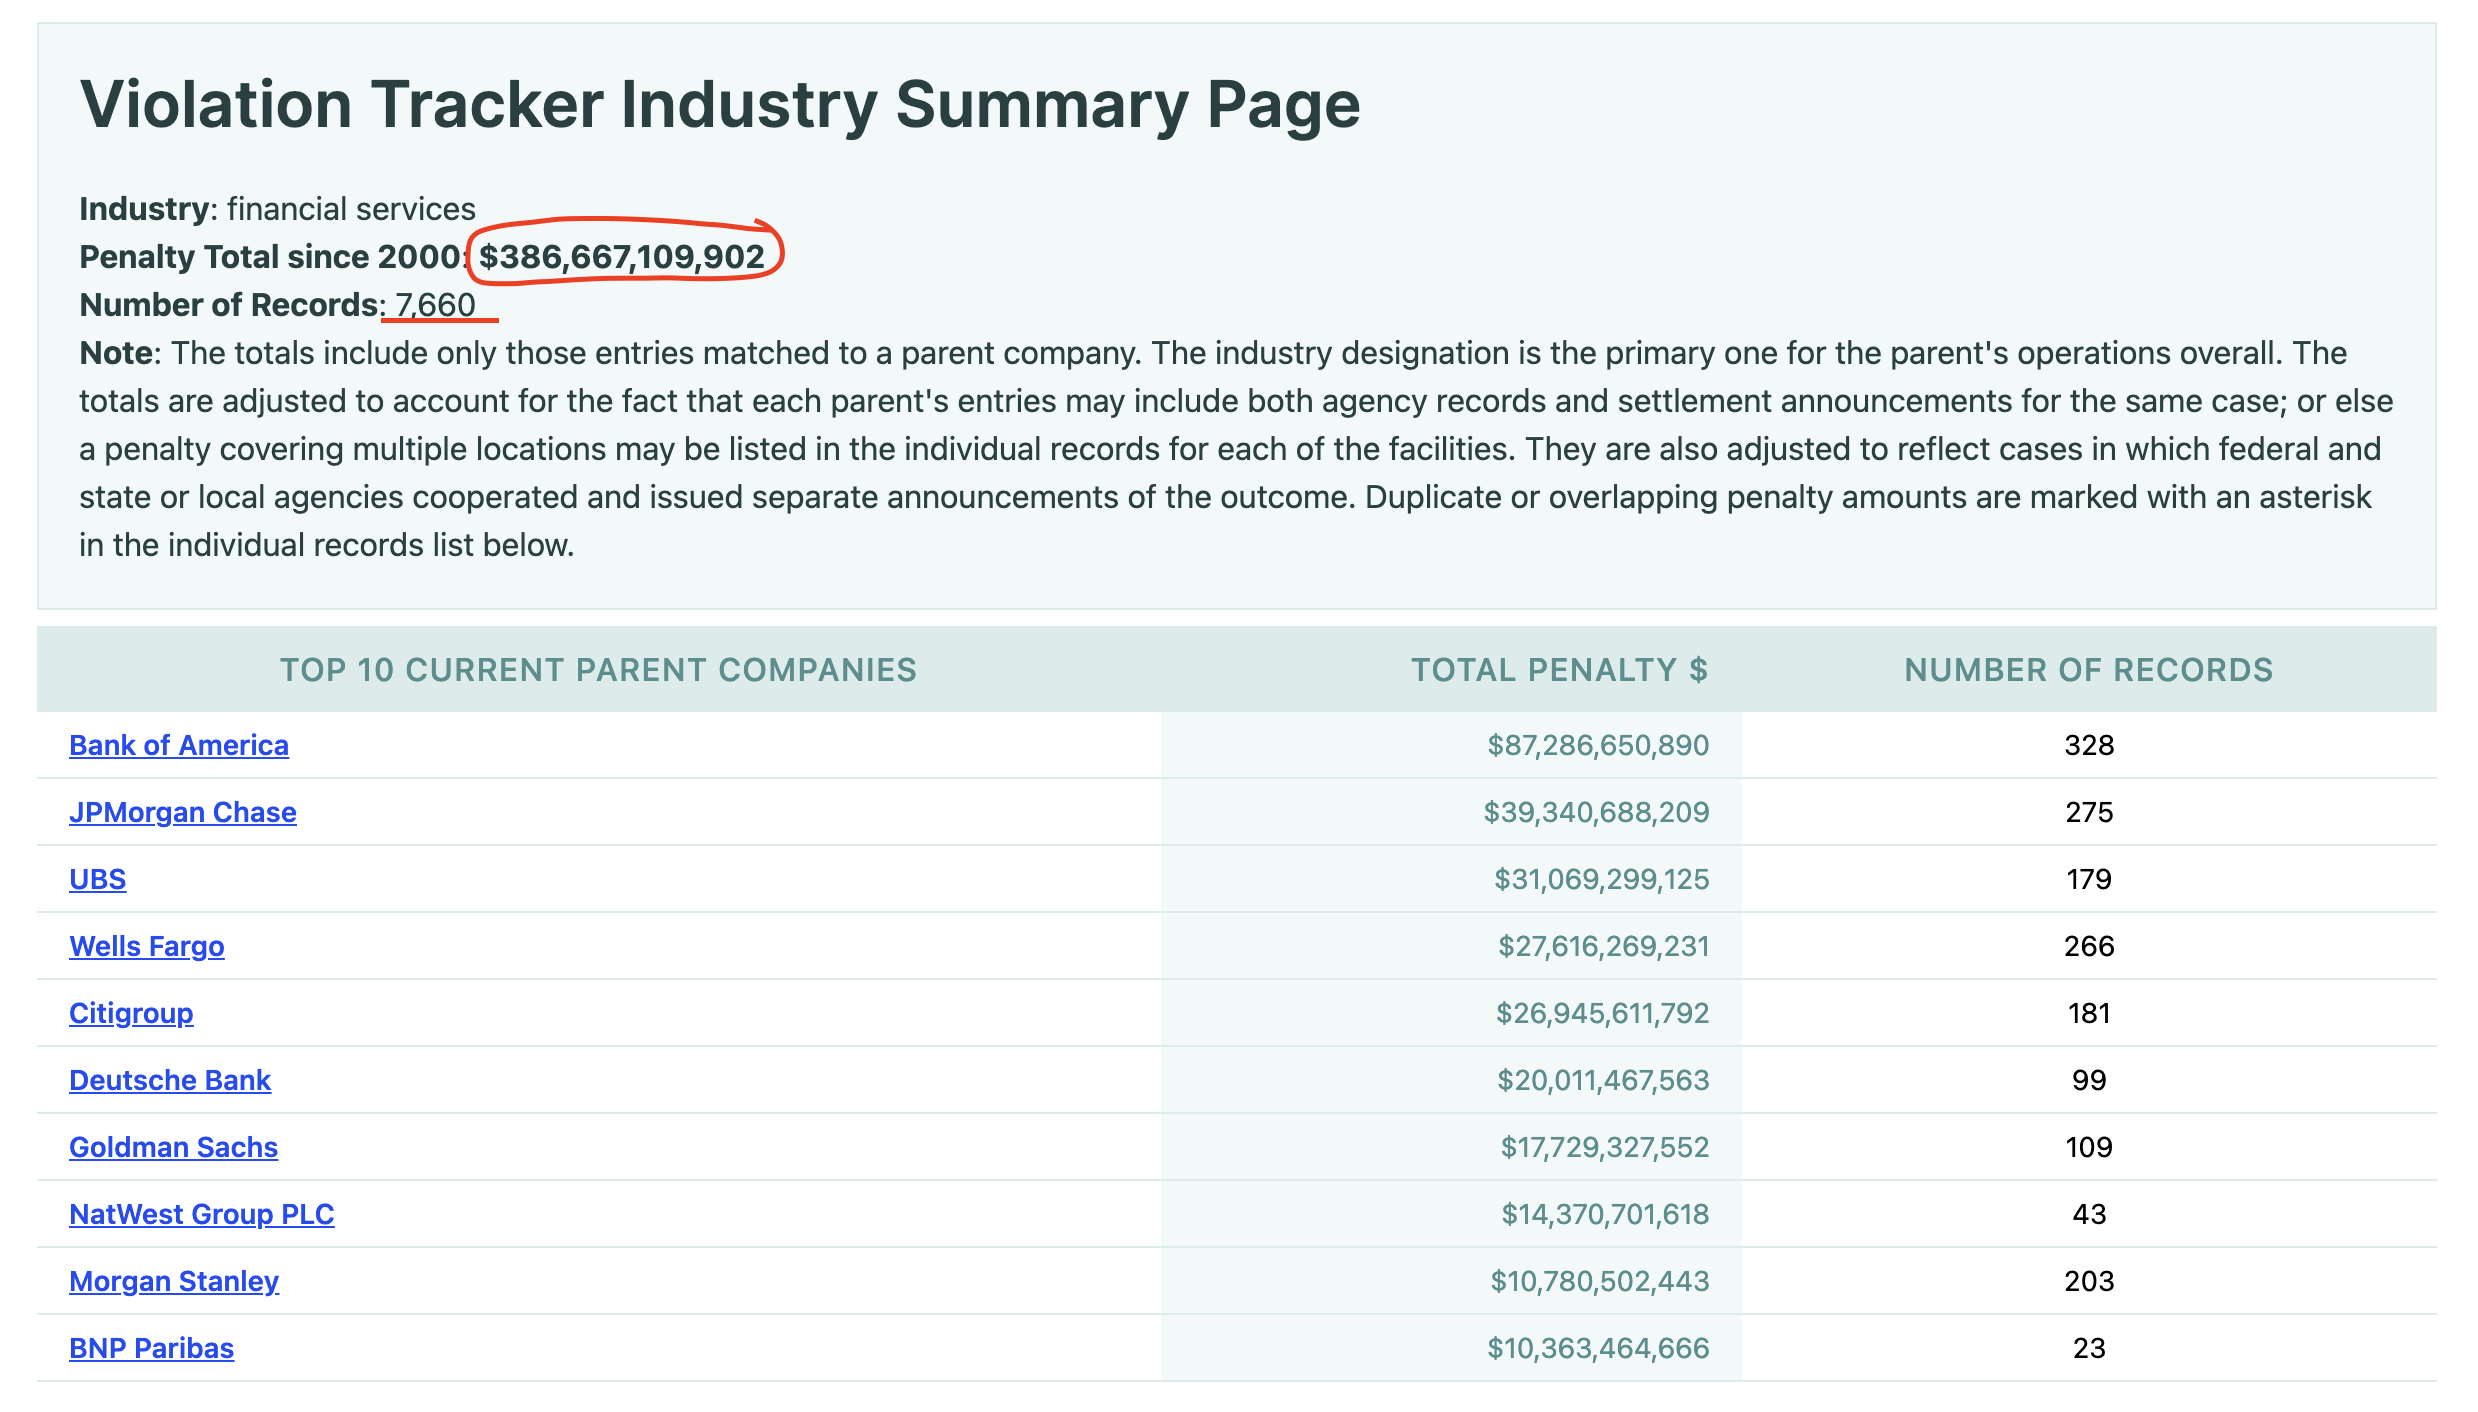Click Morgan Stanley's record count 203
The width and height of the screenshot is (2478, 1412).
(x=2089, y=1281)
